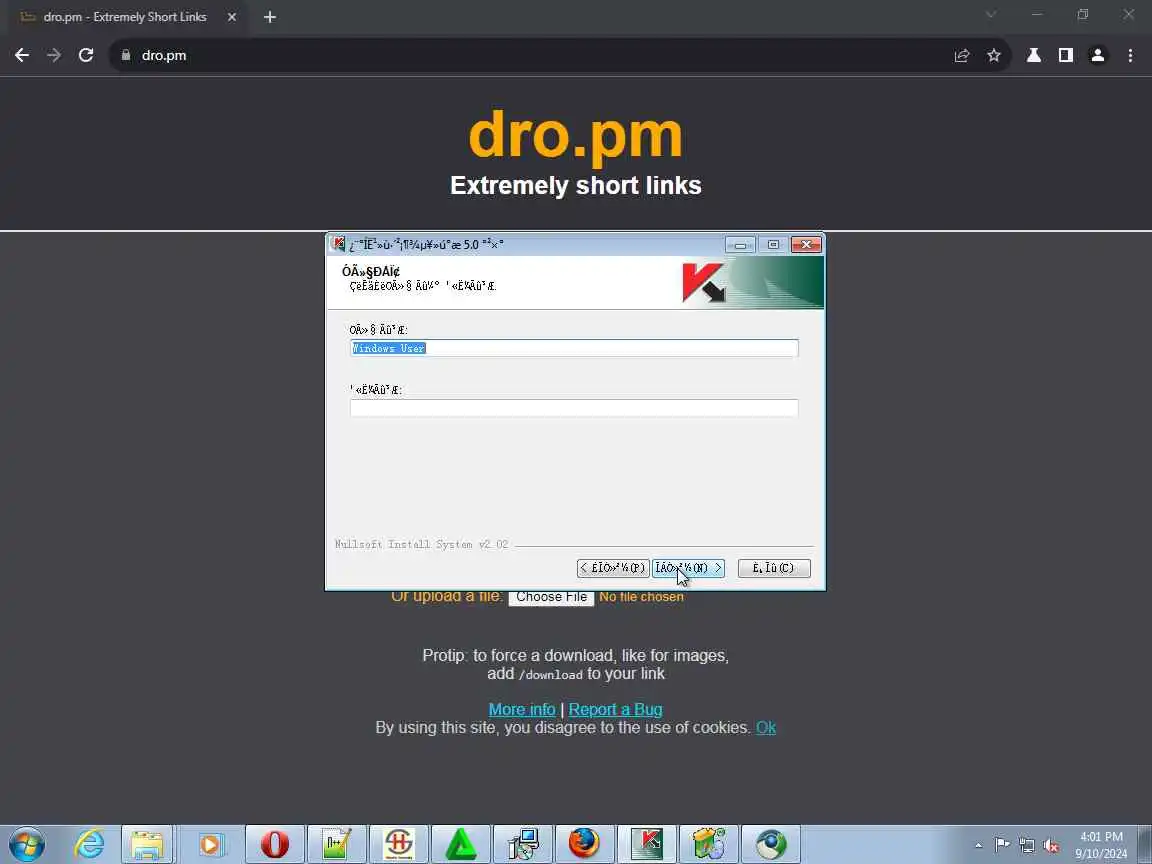Open the Chrome three-dot menu
The height and width of the screenshot is (864, 1152).
(x=1130, y=55)
